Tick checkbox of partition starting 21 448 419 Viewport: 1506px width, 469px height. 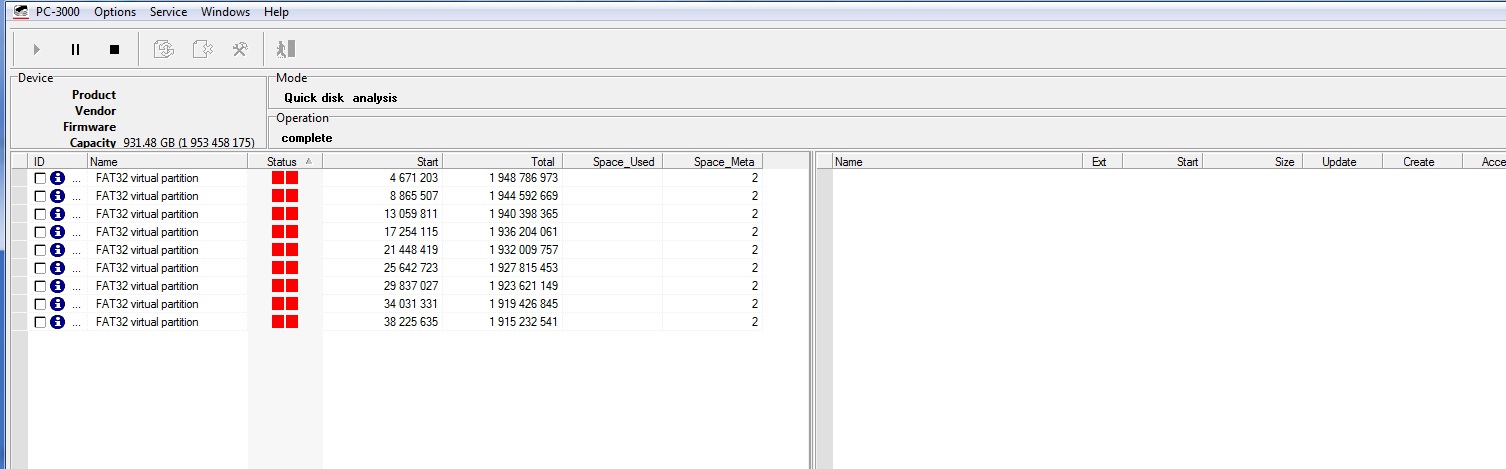click(40, 250)
